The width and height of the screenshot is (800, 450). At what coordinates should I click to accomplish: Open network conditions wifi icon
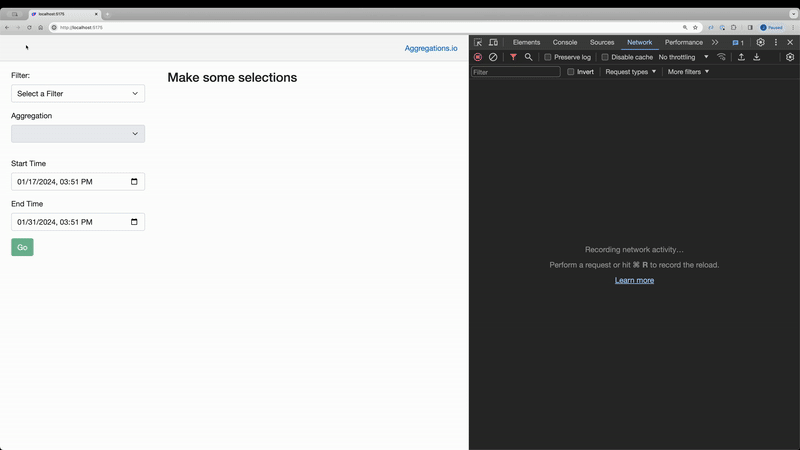721,57
